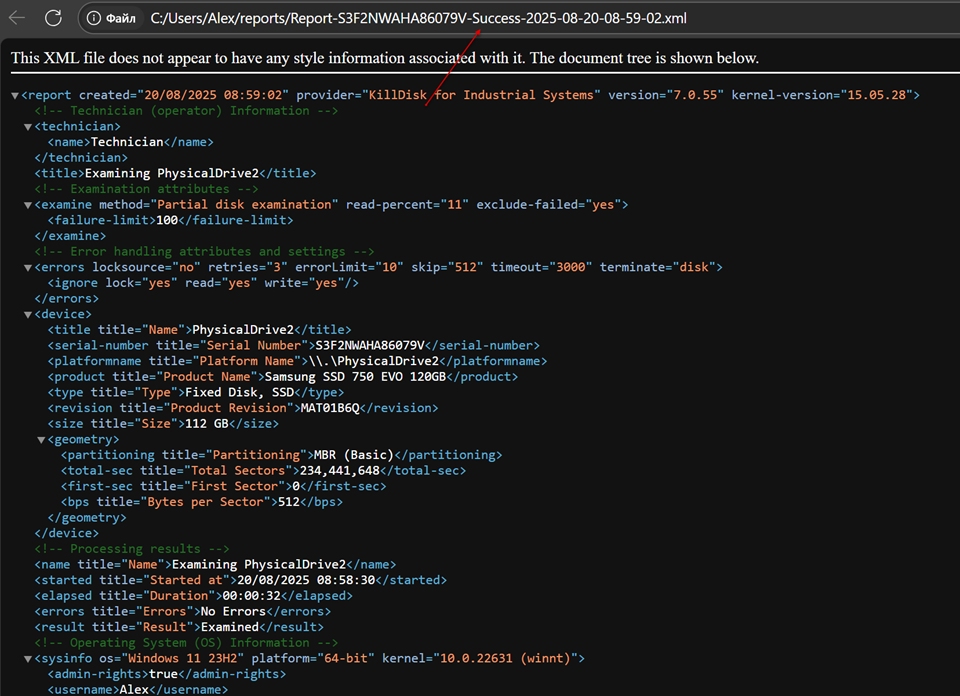Collapse the geometry node

[41, 440]
